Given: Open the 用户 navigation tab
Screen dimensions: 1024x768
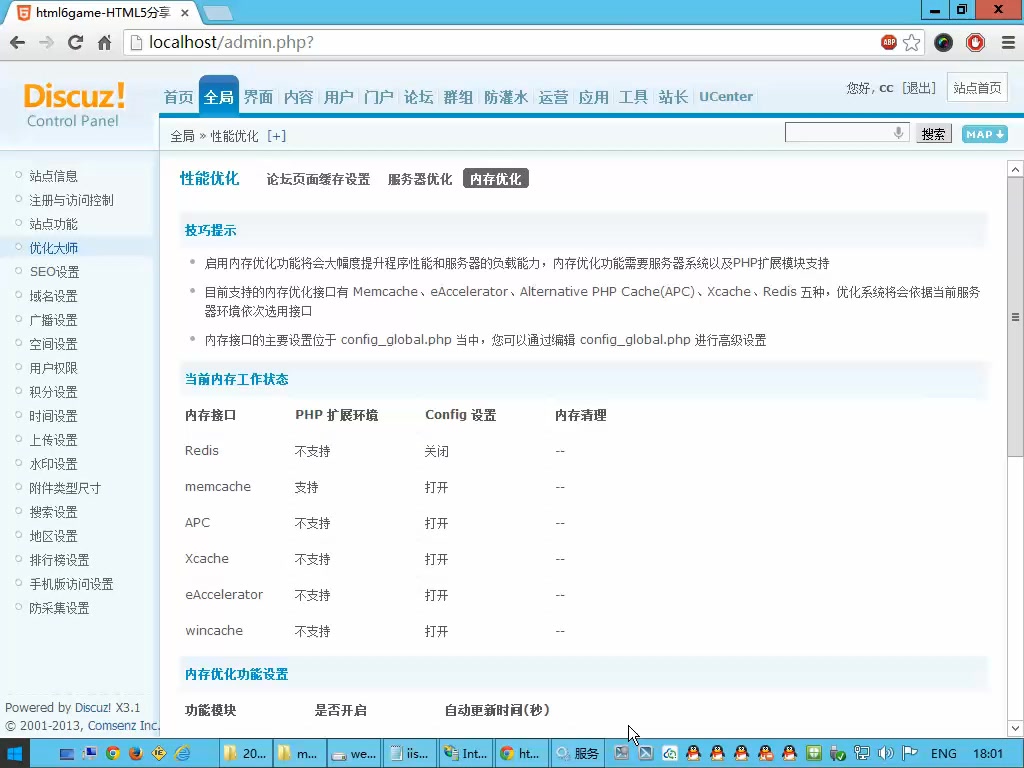Looking at the screenshot, I should pos(338,97).
